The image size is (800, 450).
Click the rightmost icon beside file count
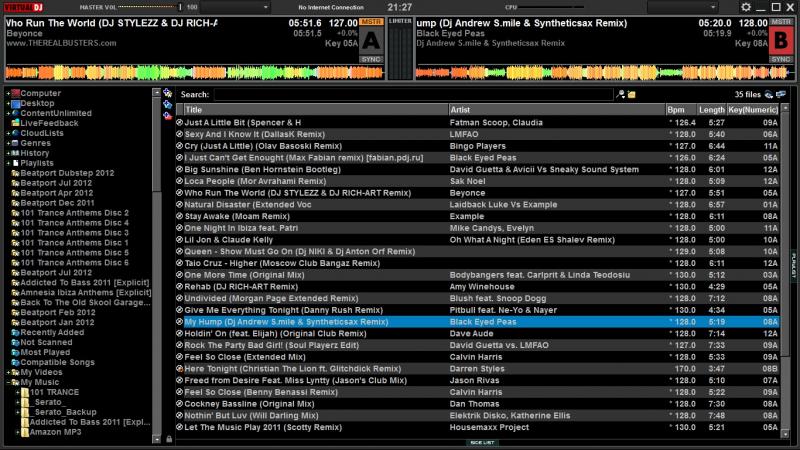pyautogui.click(x=781, y=94)
